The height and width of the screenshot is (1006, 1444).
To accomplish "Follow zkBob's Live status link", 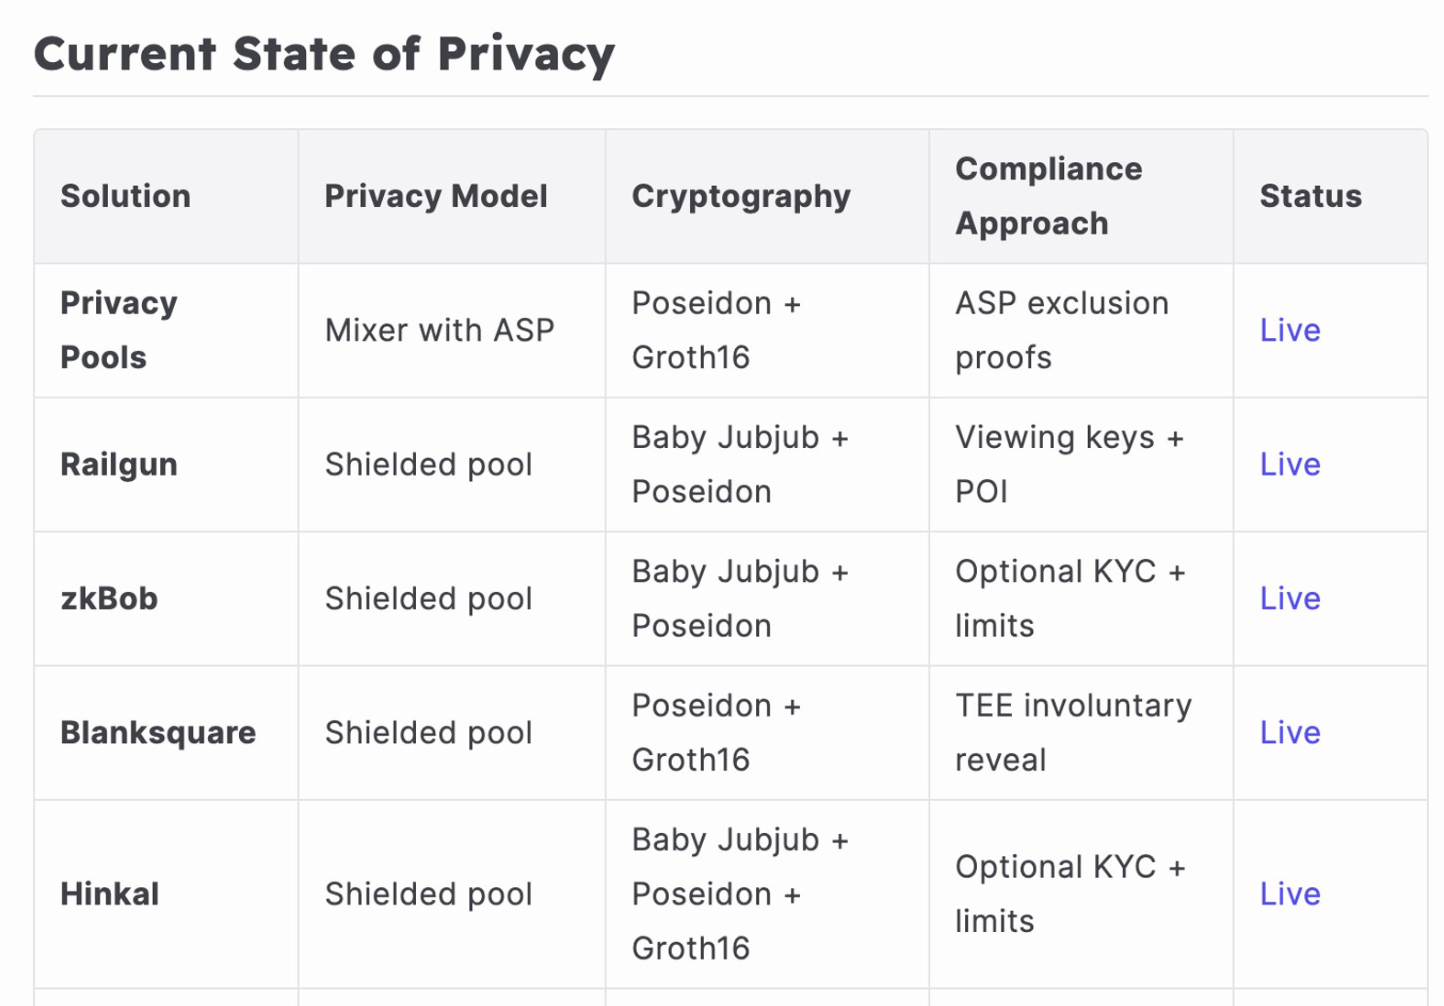I will pos(1290,599).
